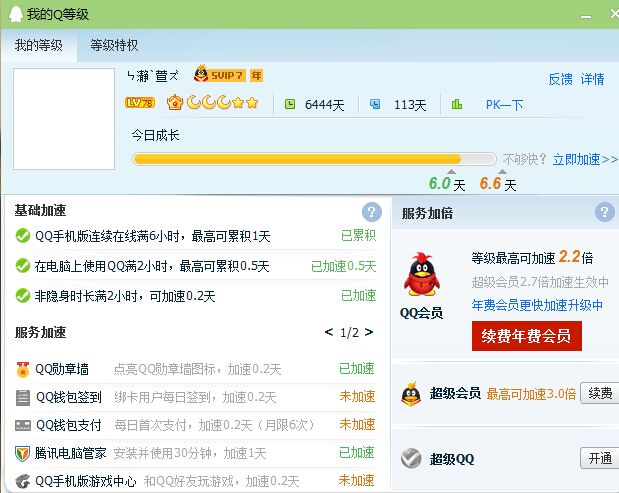Open the 腾讯电脑管家 service row
The image size is (619, 493).
195,454
